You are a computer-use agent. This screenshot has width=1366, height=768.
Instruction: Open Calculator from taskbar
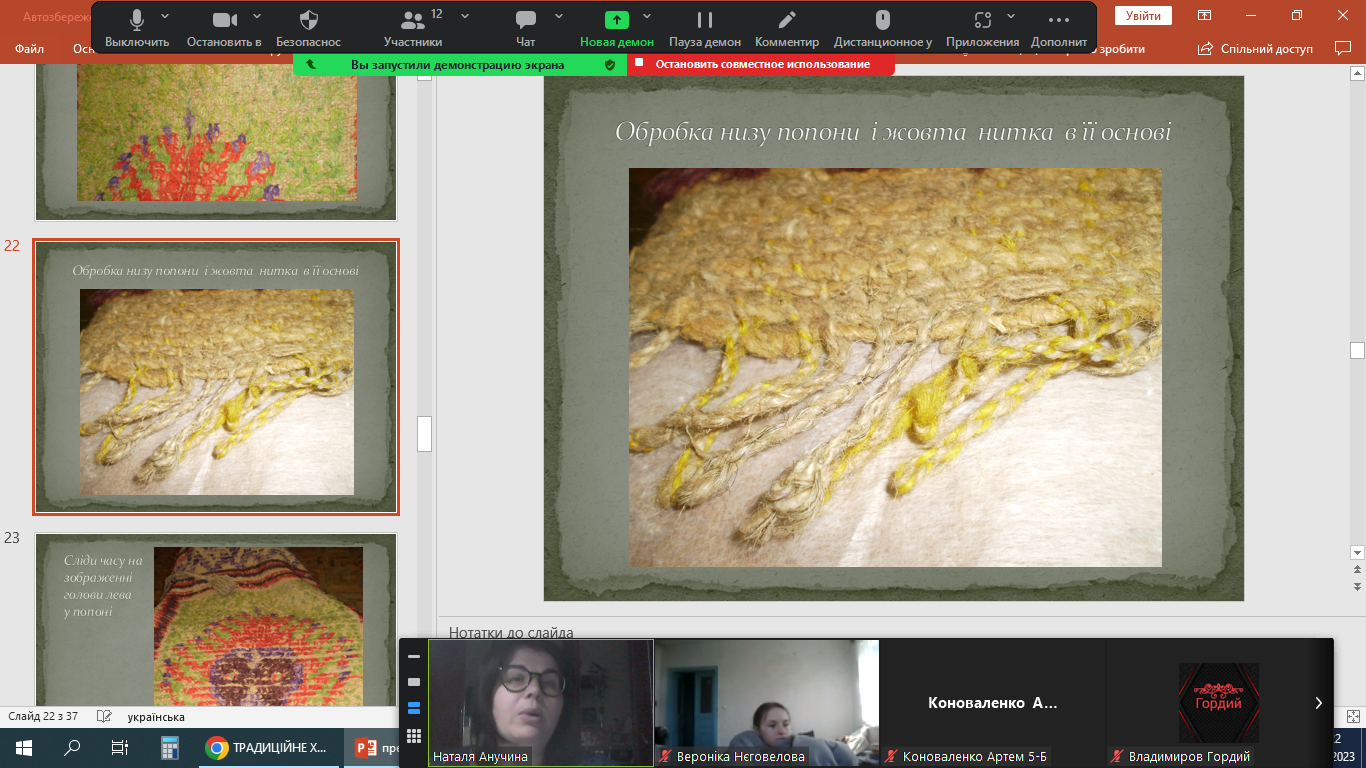[169, 748]
